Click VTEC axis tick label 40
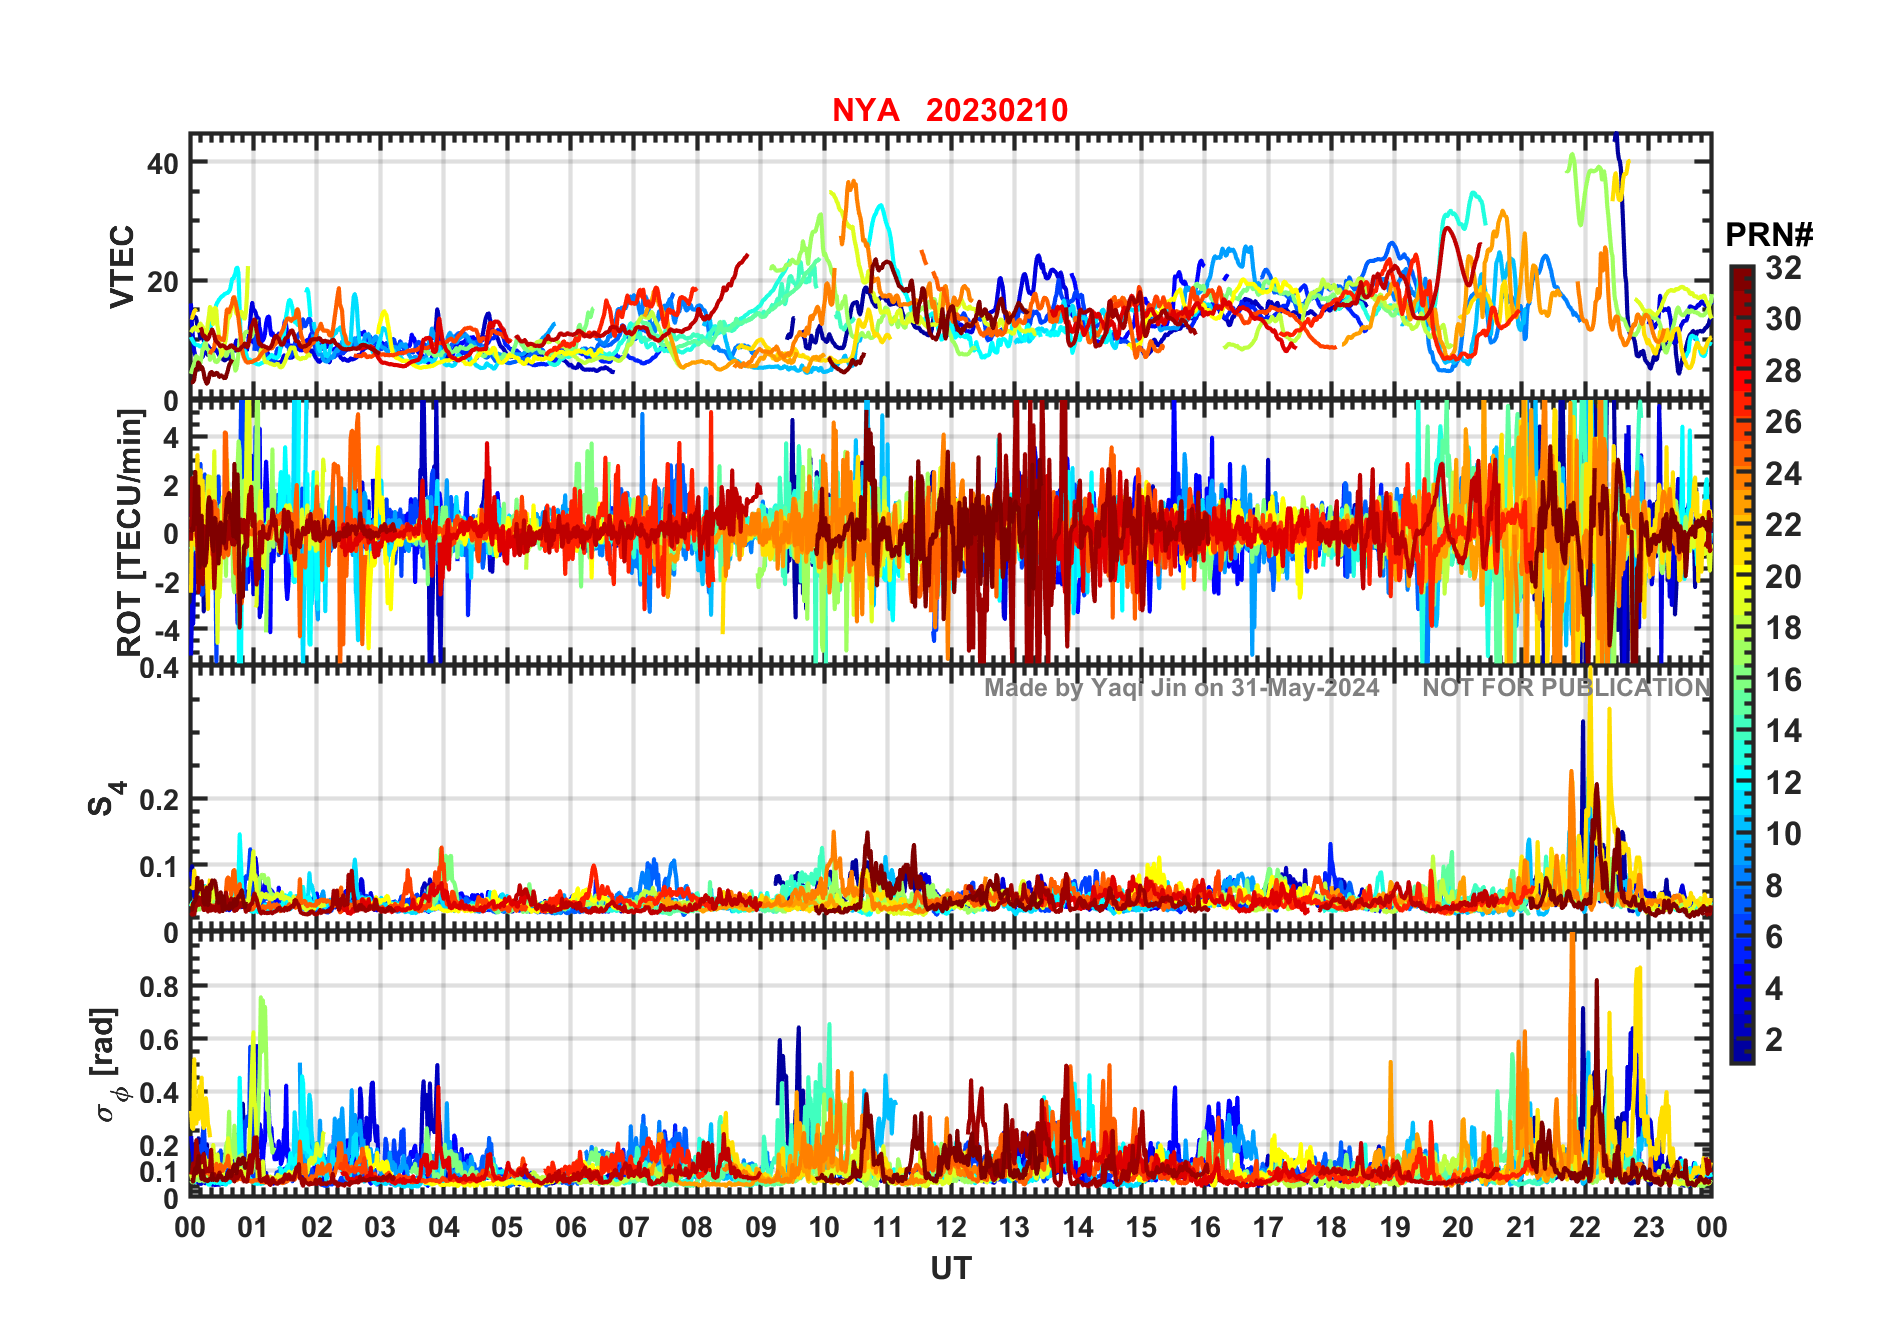 click(x=163, y=164)
